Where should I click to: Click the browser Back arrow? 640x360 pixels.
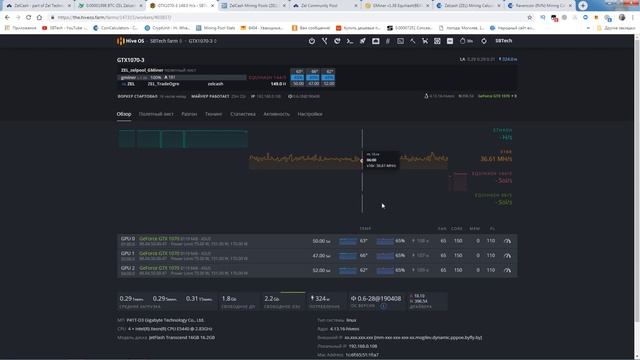point(7,18)
